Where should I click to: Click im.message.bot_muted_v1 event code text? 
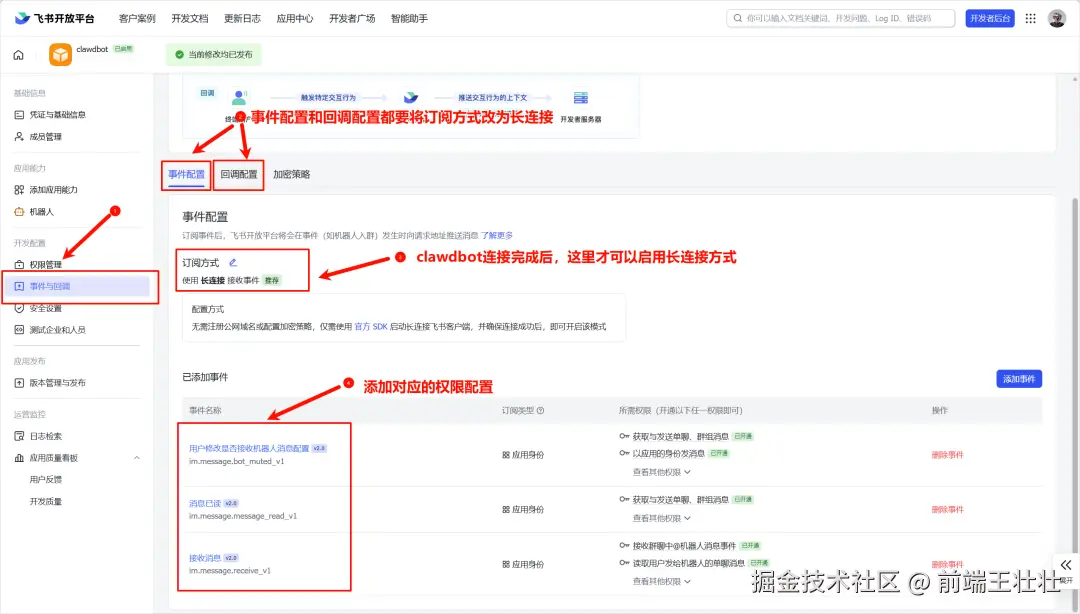pos(236,462)
